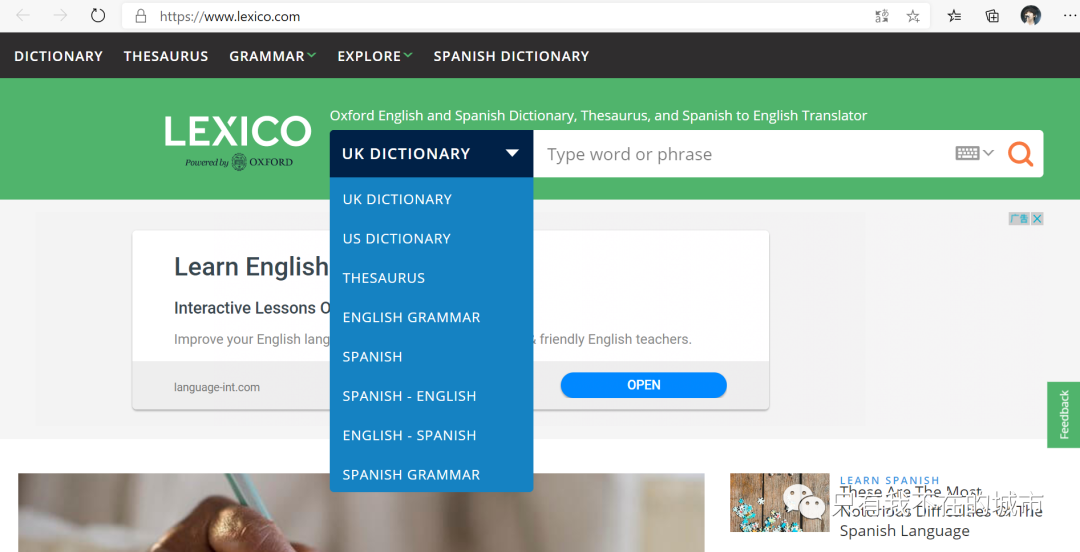Click the Learn English ad headline
Image resolution: width=1080 pixels, height=552 pixels.
(251, 266)
